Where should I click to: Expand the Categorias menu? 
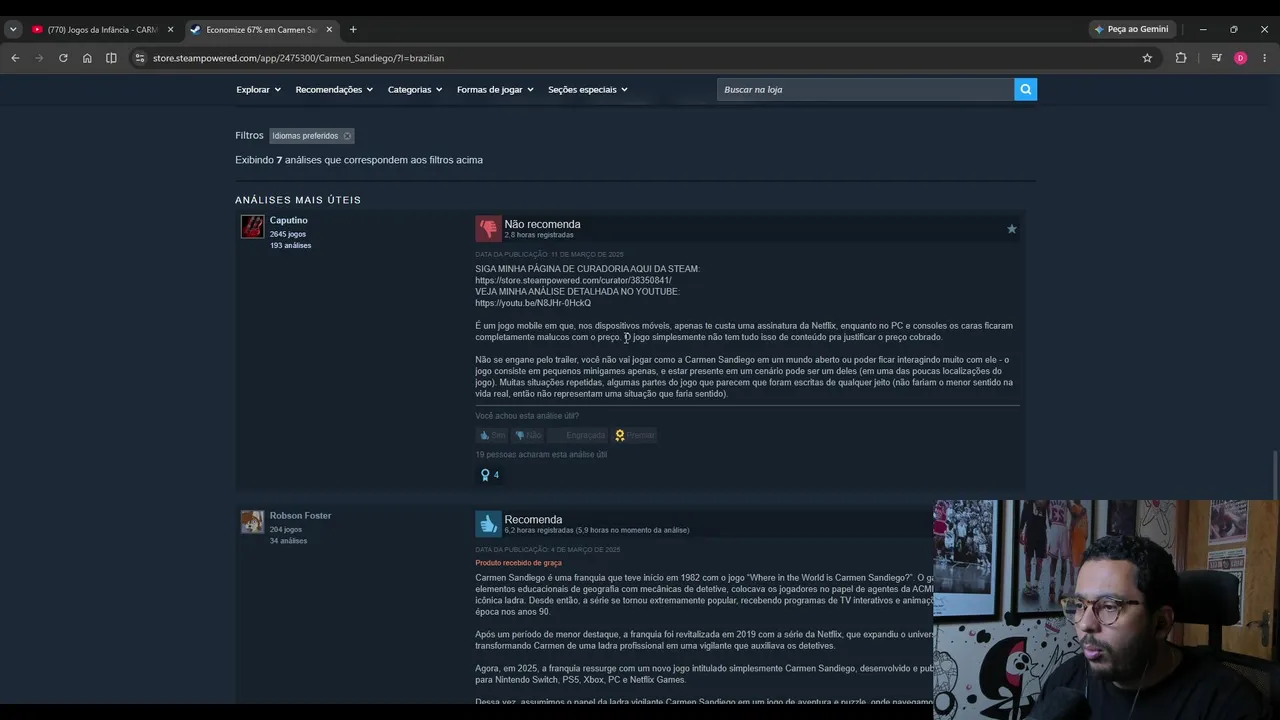[x=415, y=89]
